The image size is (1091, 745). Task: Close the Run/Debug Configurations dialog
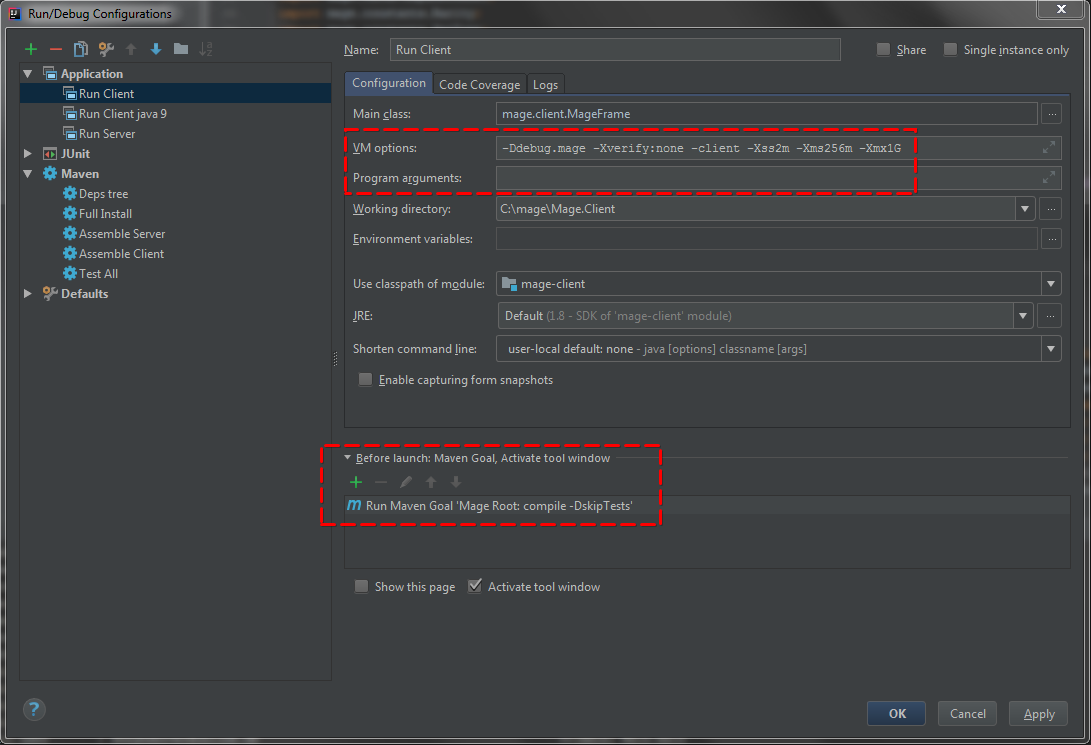pyautogui.click(x=1061, y=9)
